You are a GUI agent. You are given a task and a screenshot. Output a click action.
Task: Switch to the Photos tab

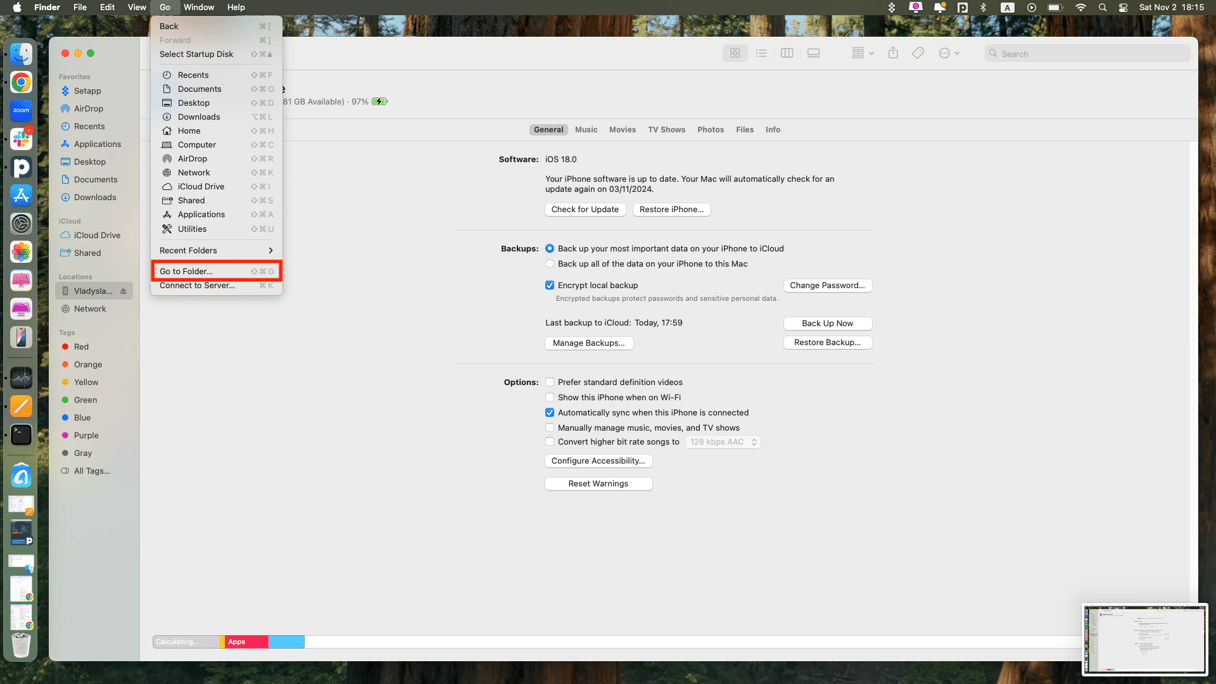(x=710, y=130)
